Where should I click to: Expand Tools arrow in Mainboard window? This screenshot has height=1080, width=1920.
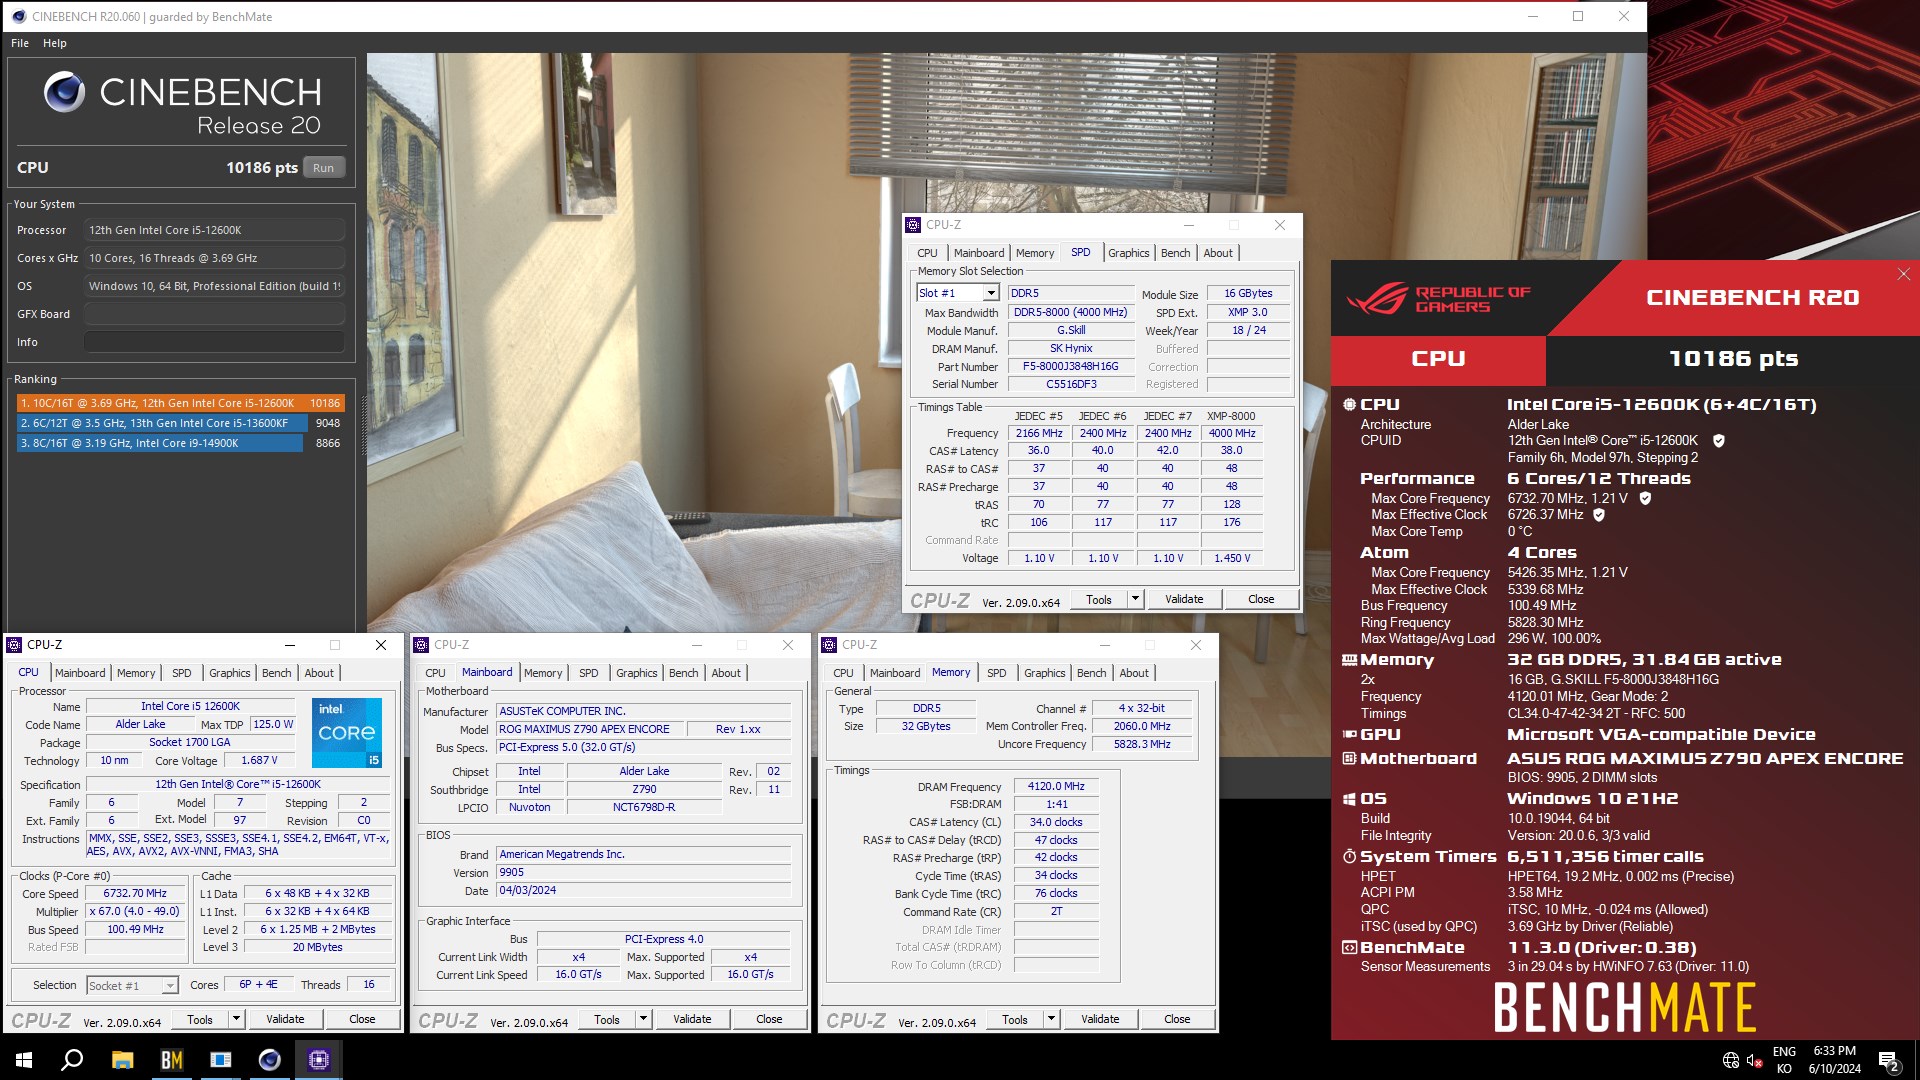[x=643, y=1019]
